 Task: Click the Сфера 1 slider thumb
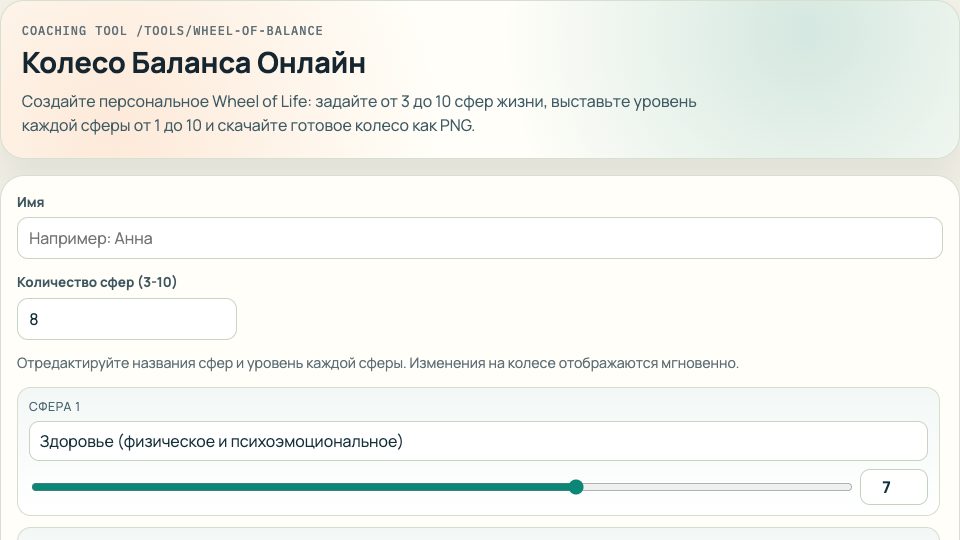tap(576, 487)
